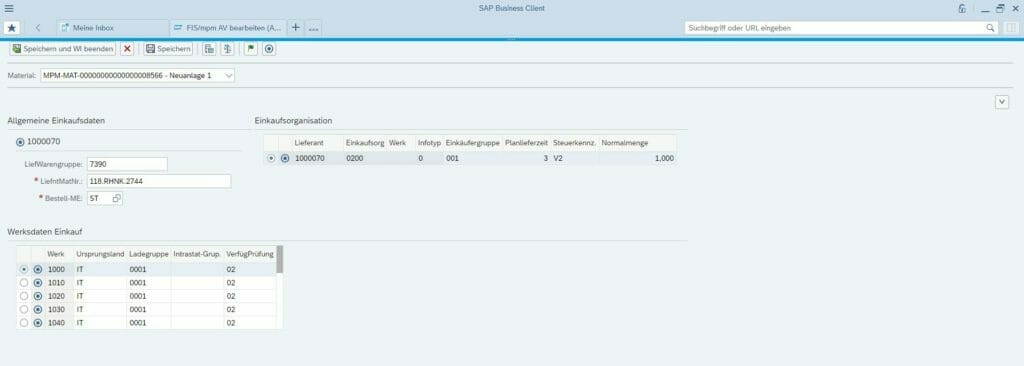Viewport: 1024px width, 366px height.
Task: Select the 1000070 supplier radio button
Action: [20, 141]
